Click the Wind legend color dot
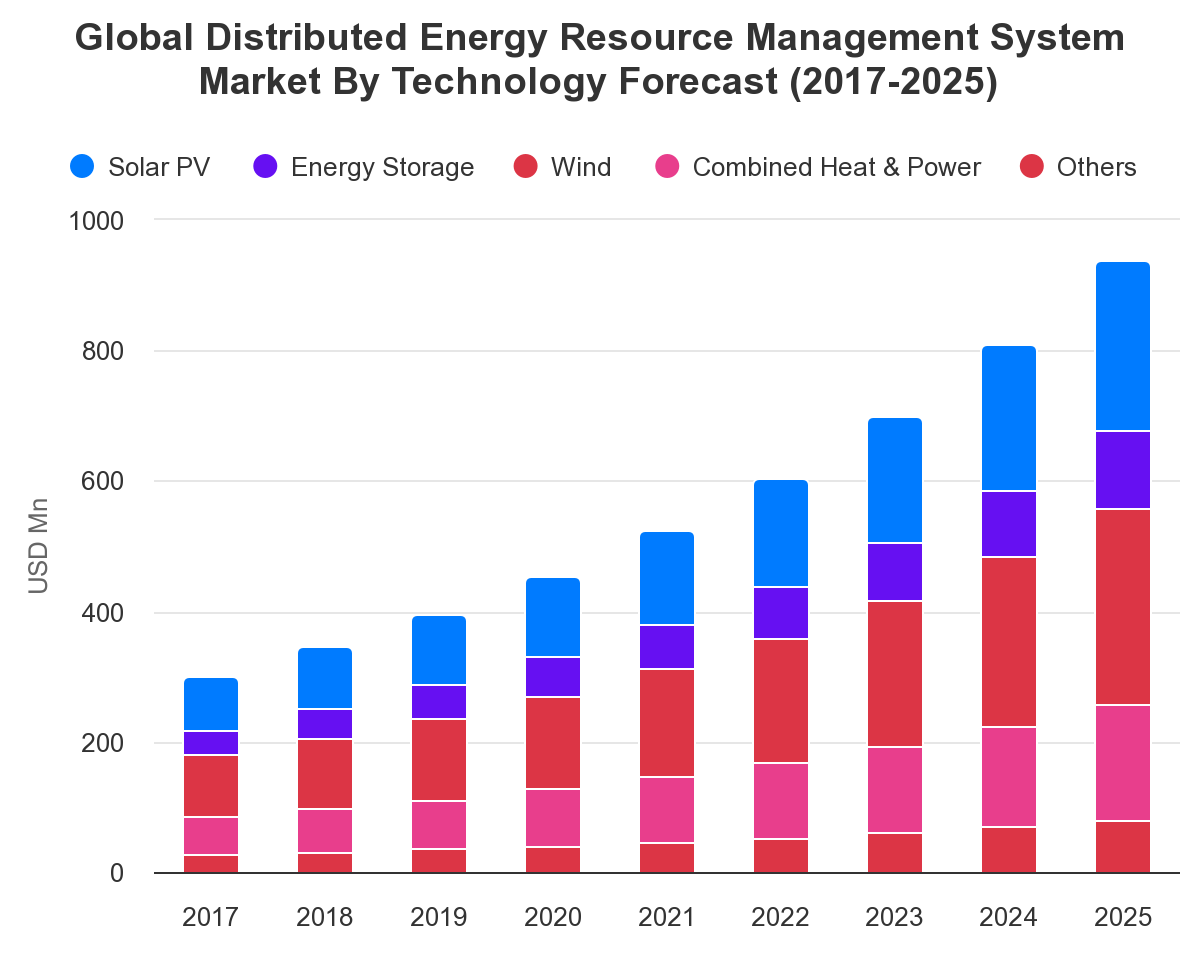1200x960 pixels. pos(525,167)
